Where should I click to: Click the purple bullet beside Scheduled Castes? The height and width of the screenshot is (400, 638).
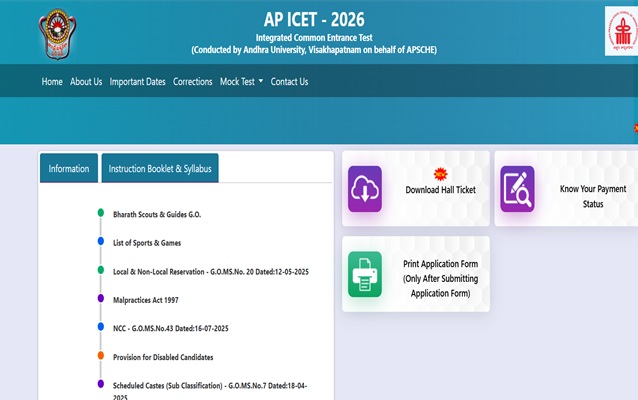pyautogui.click(x=101, y=384)
